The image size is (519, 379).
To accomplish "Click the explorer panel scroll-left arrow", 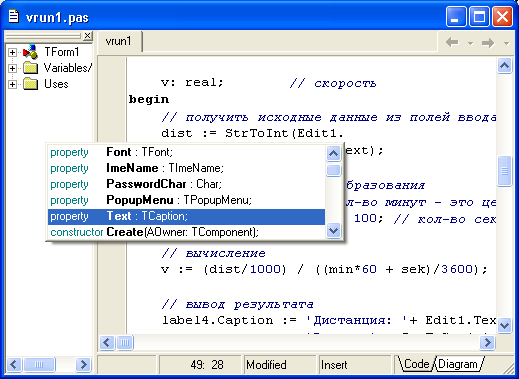I will pos(14,365).
